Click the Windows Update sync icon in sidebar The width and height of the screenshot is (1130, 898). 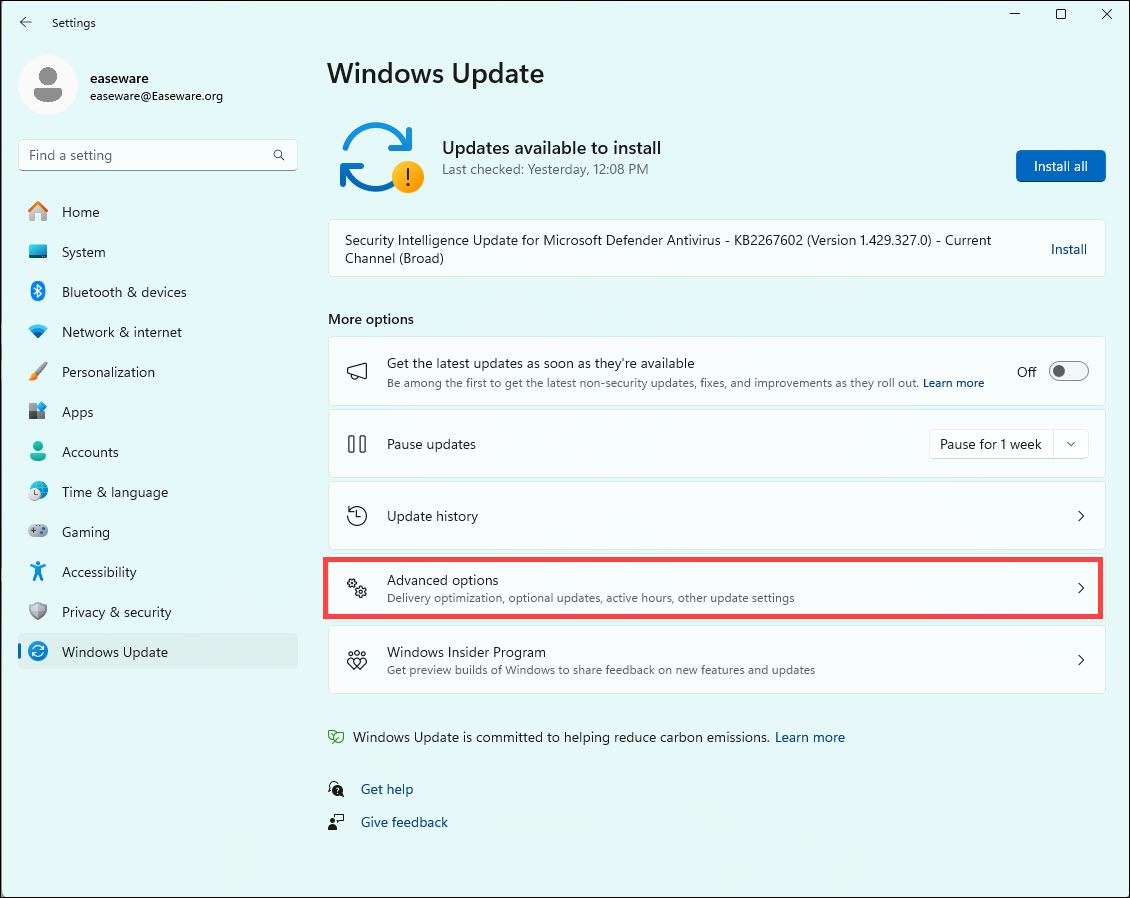pos(38,652)
